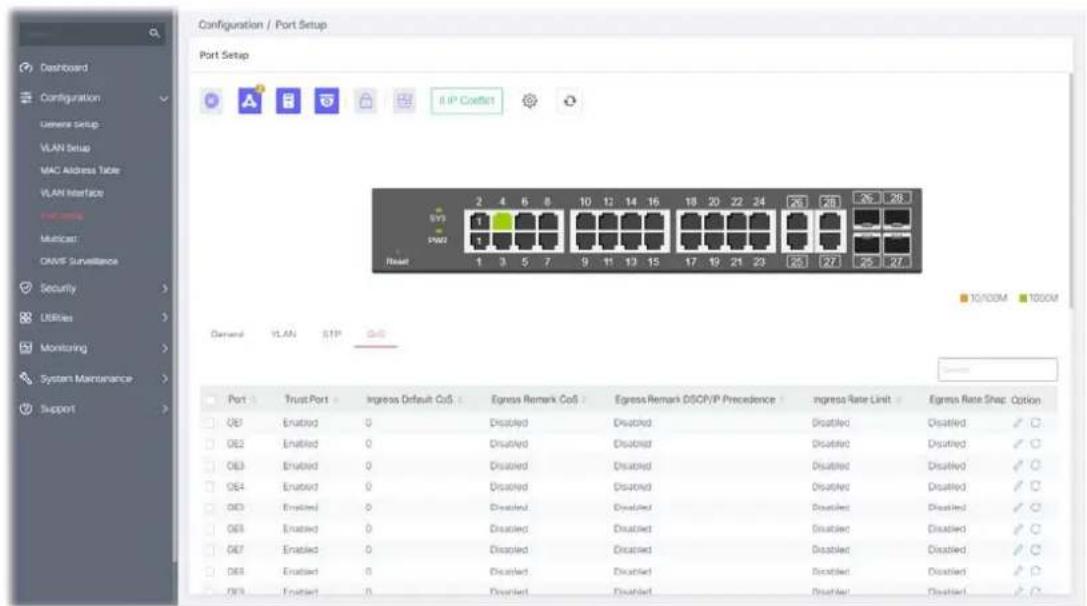This screenshot has width=1087, height=606.
Task: Select port 10 on the switch diagram
Action: 586,221
